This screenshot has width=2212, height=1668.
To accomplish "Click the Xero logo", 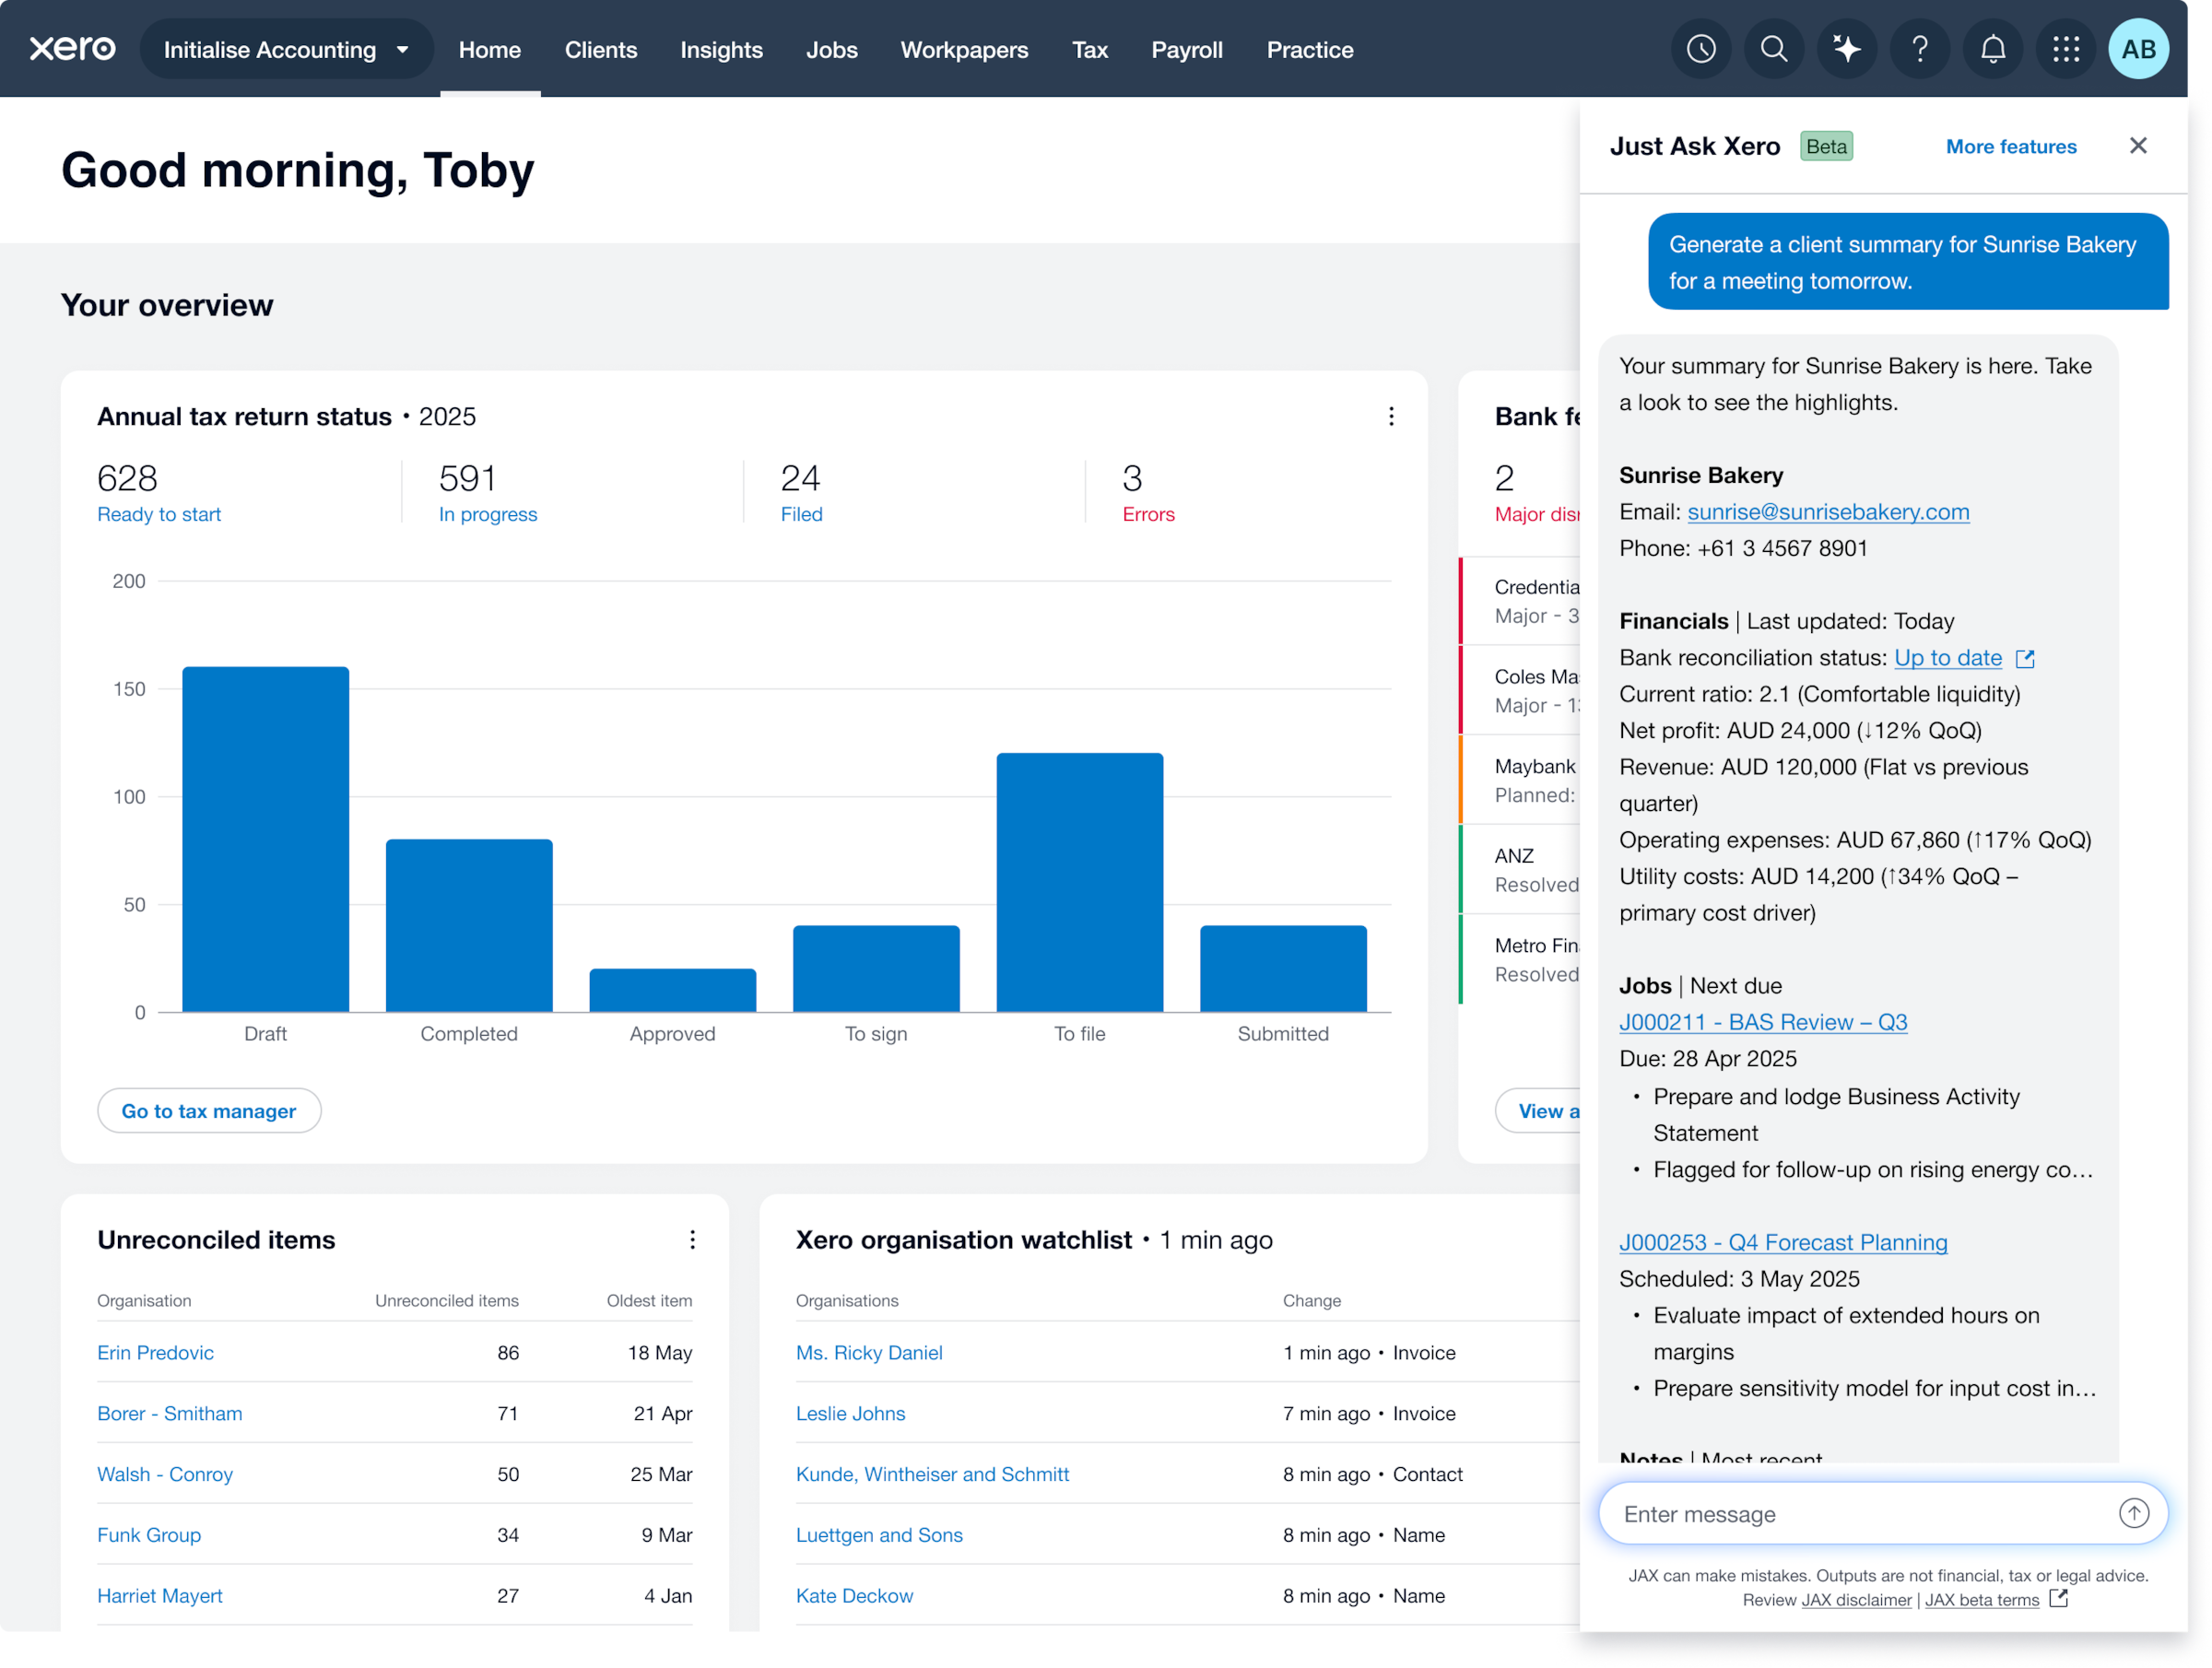I will (x=72, y=48).
